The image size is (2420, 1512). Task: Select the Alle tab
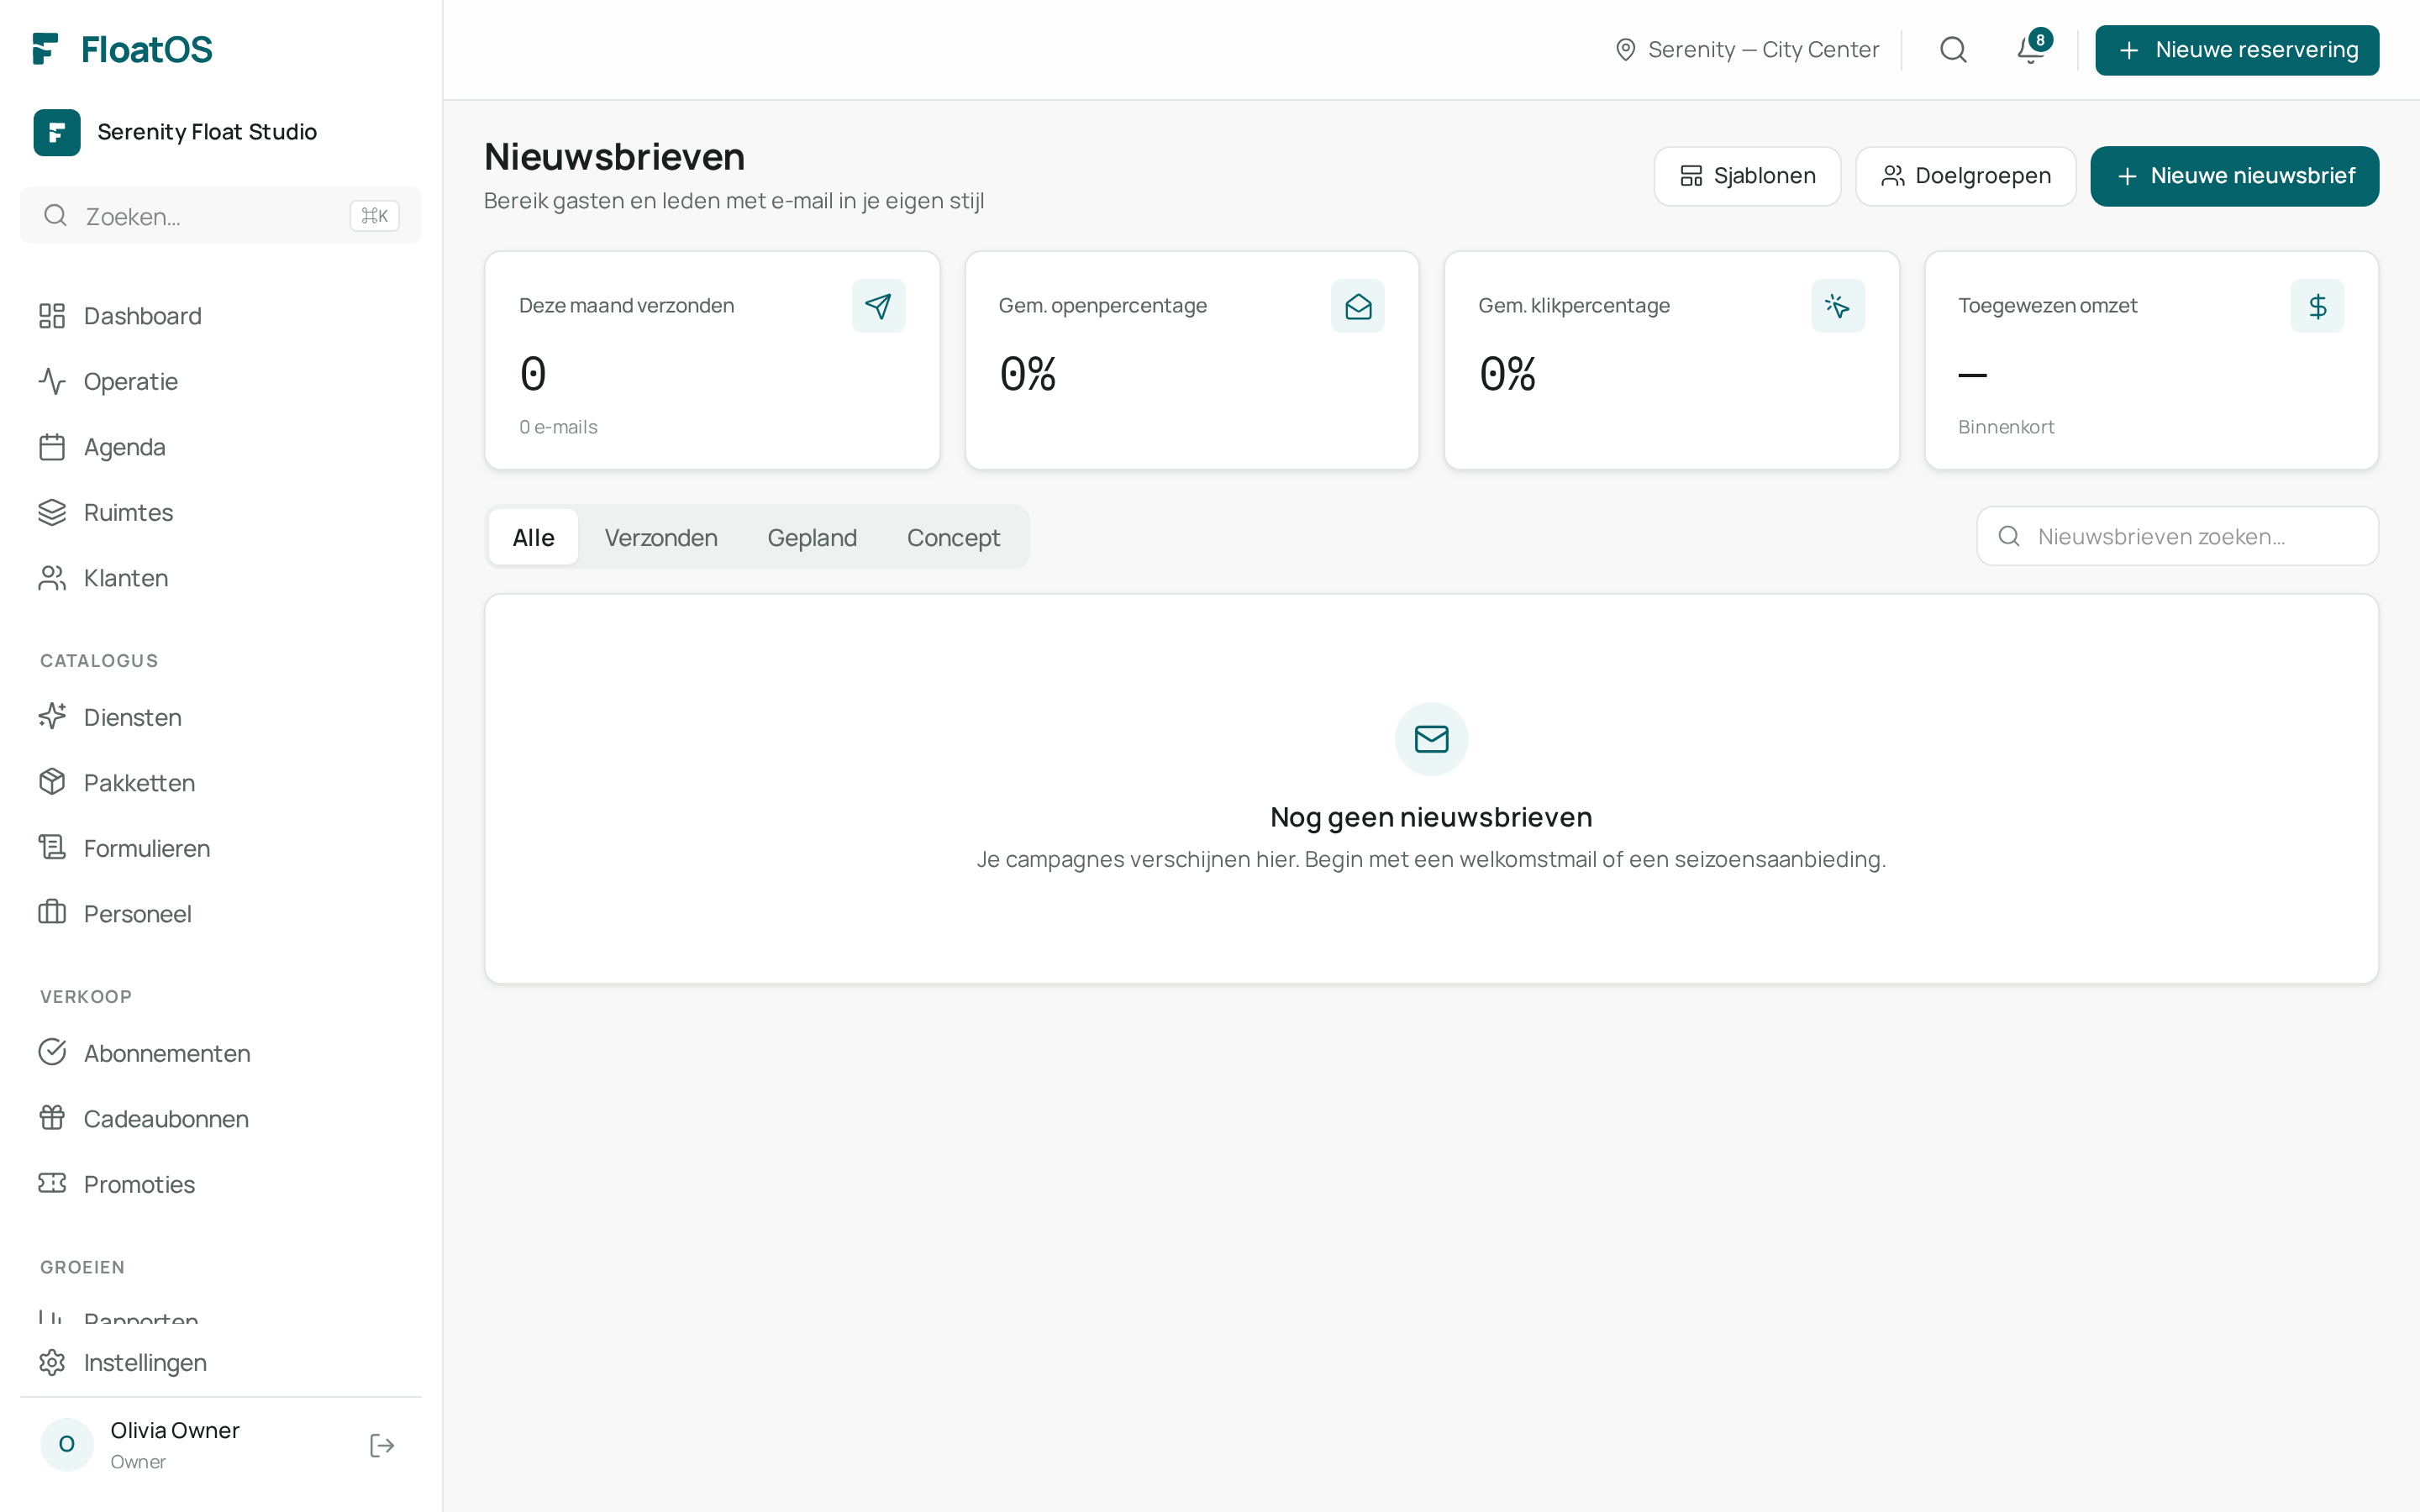point(534,537)
